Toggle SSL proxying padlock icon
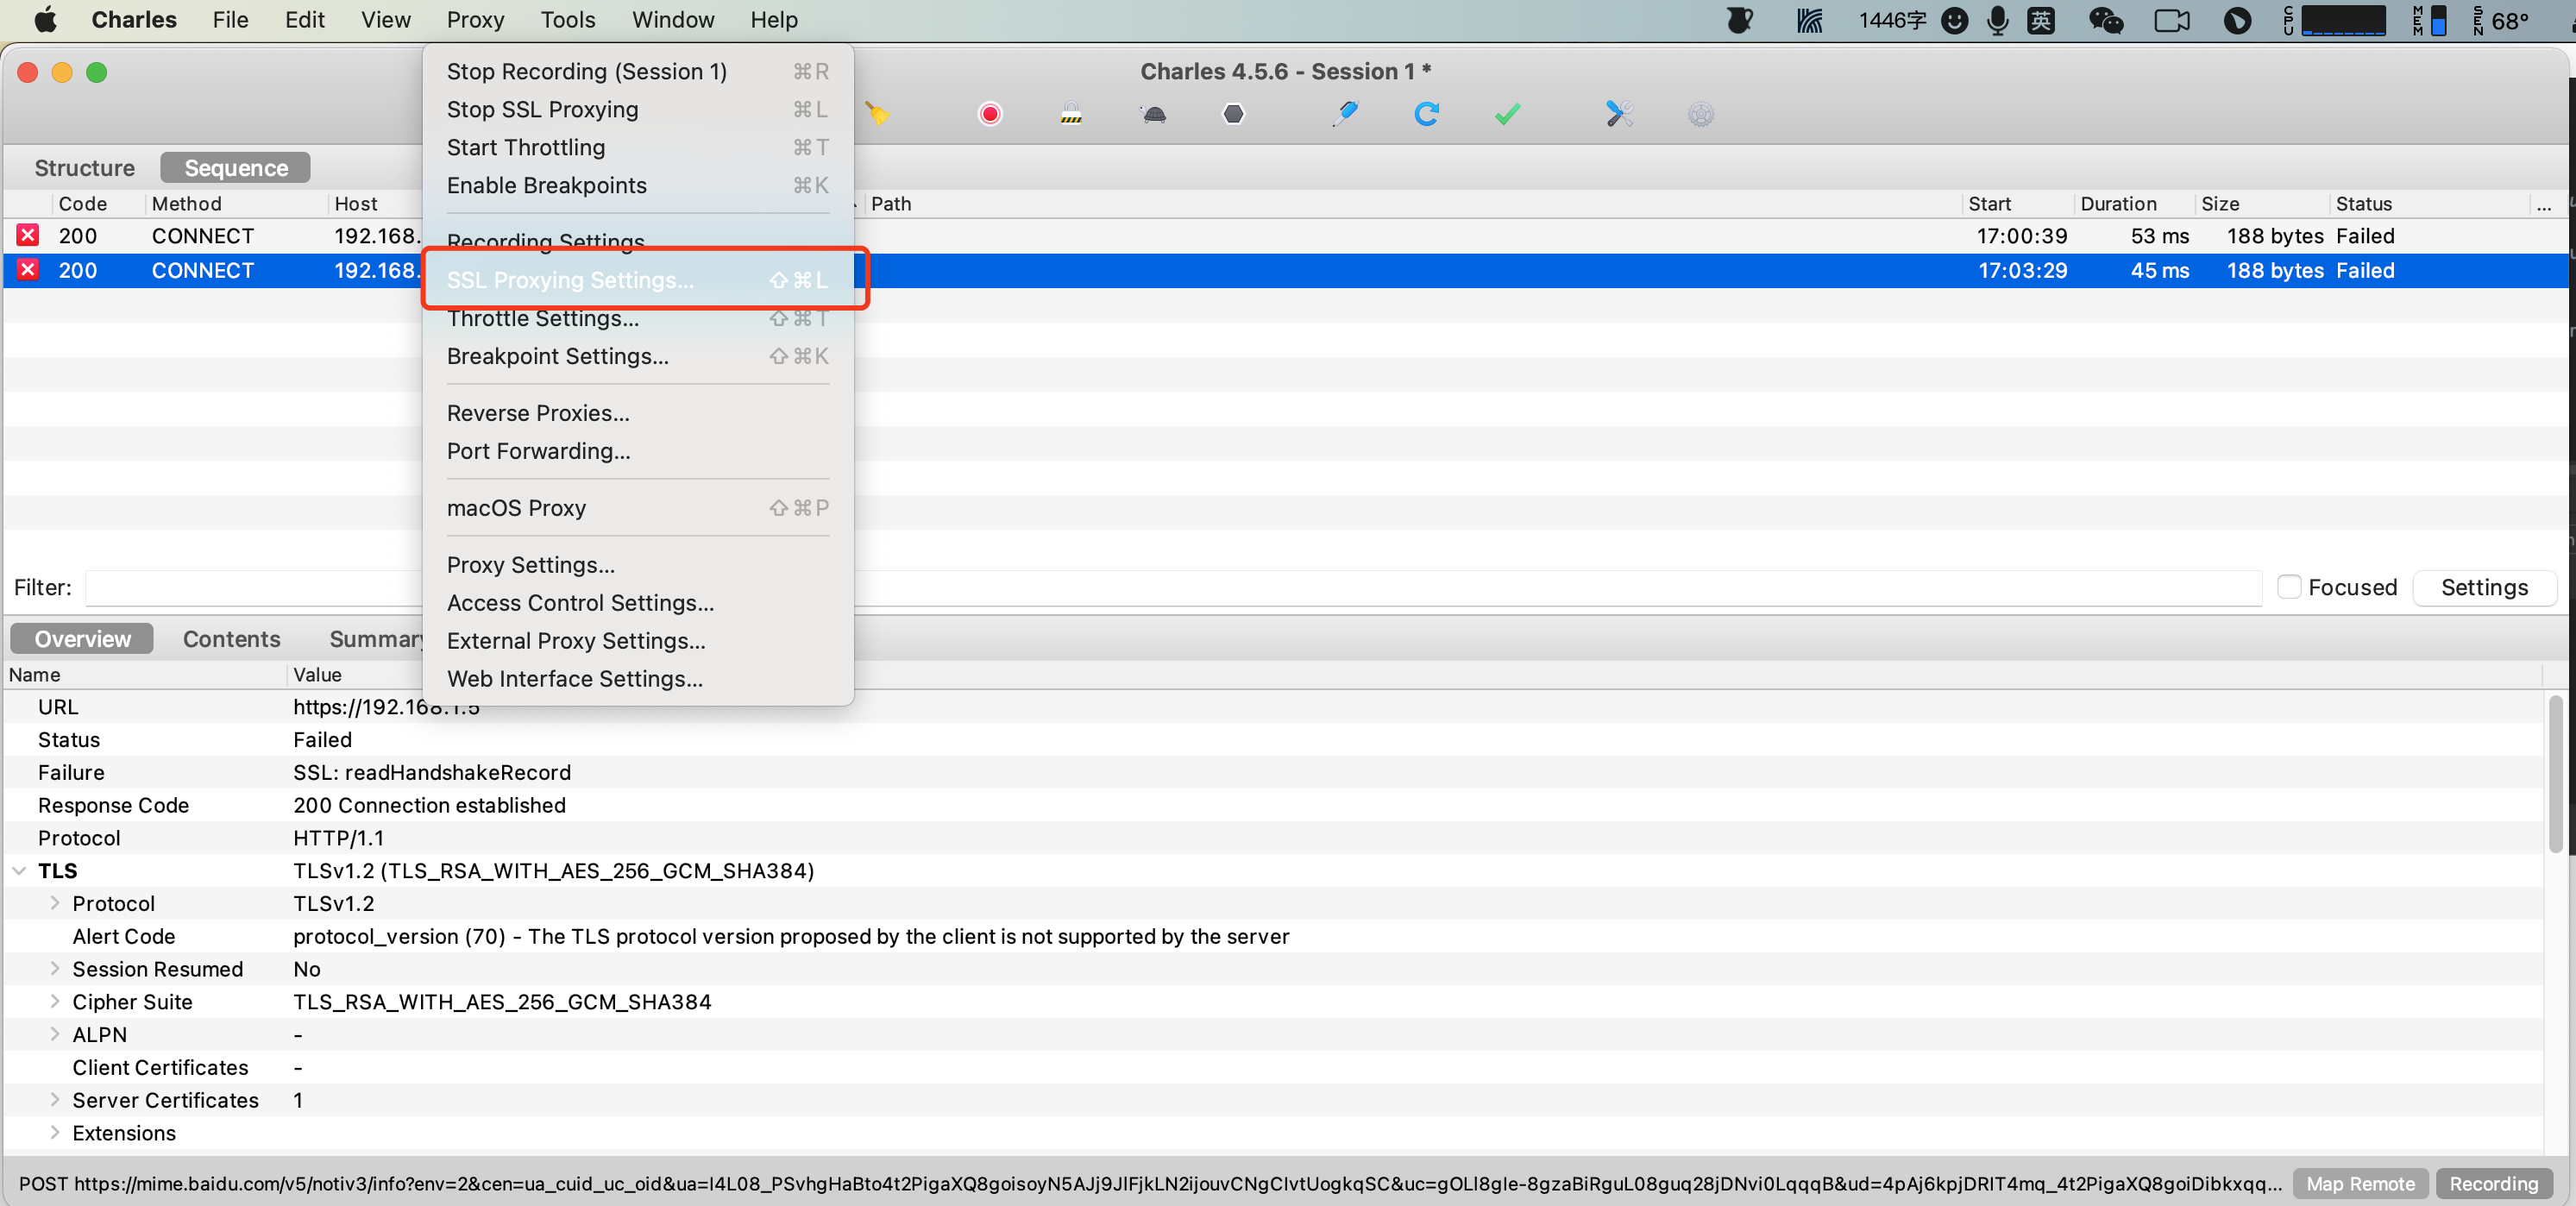This screenshot has height=1206, width=2576. coord(1071,114)
